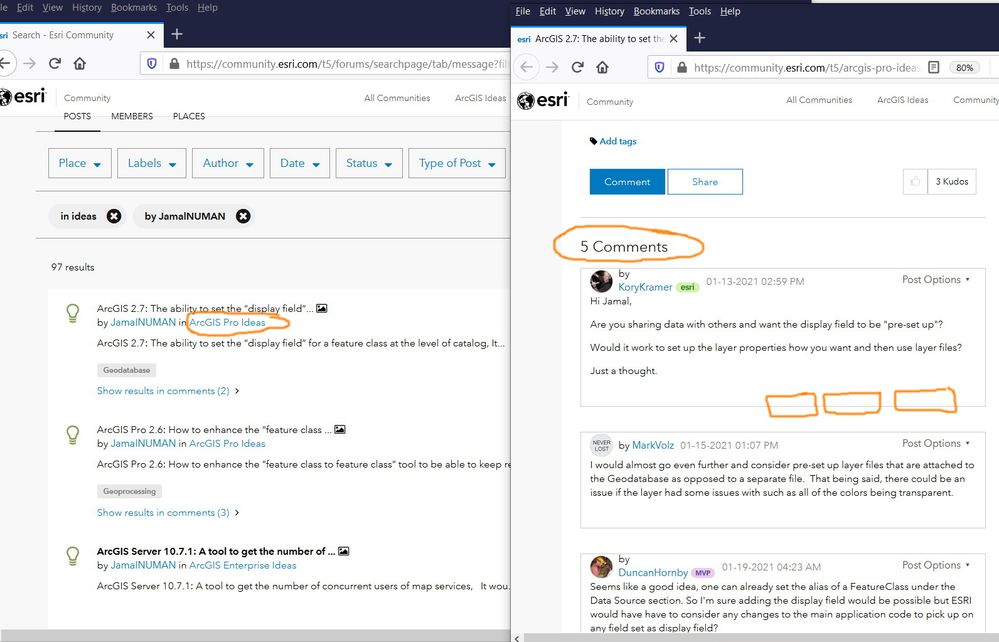Go Home in the left browser window
The width and height of the screenshot is (999, 642).
tap(80, 63)
